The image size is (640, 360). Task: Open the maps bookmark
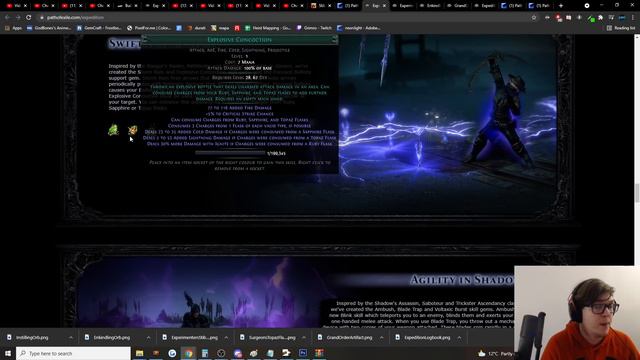[x=220, y=28]
